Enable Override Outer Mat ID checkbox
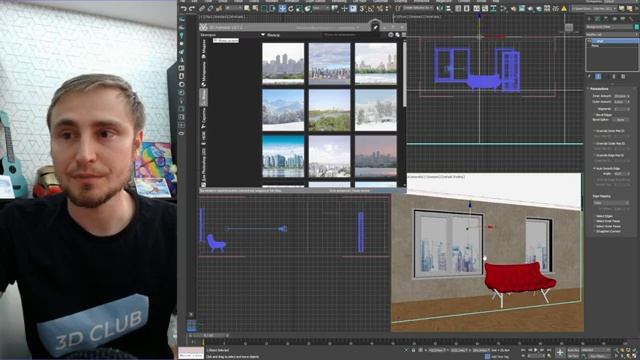Viewport: 640px width, 360px height. click(x=594, y=144)
